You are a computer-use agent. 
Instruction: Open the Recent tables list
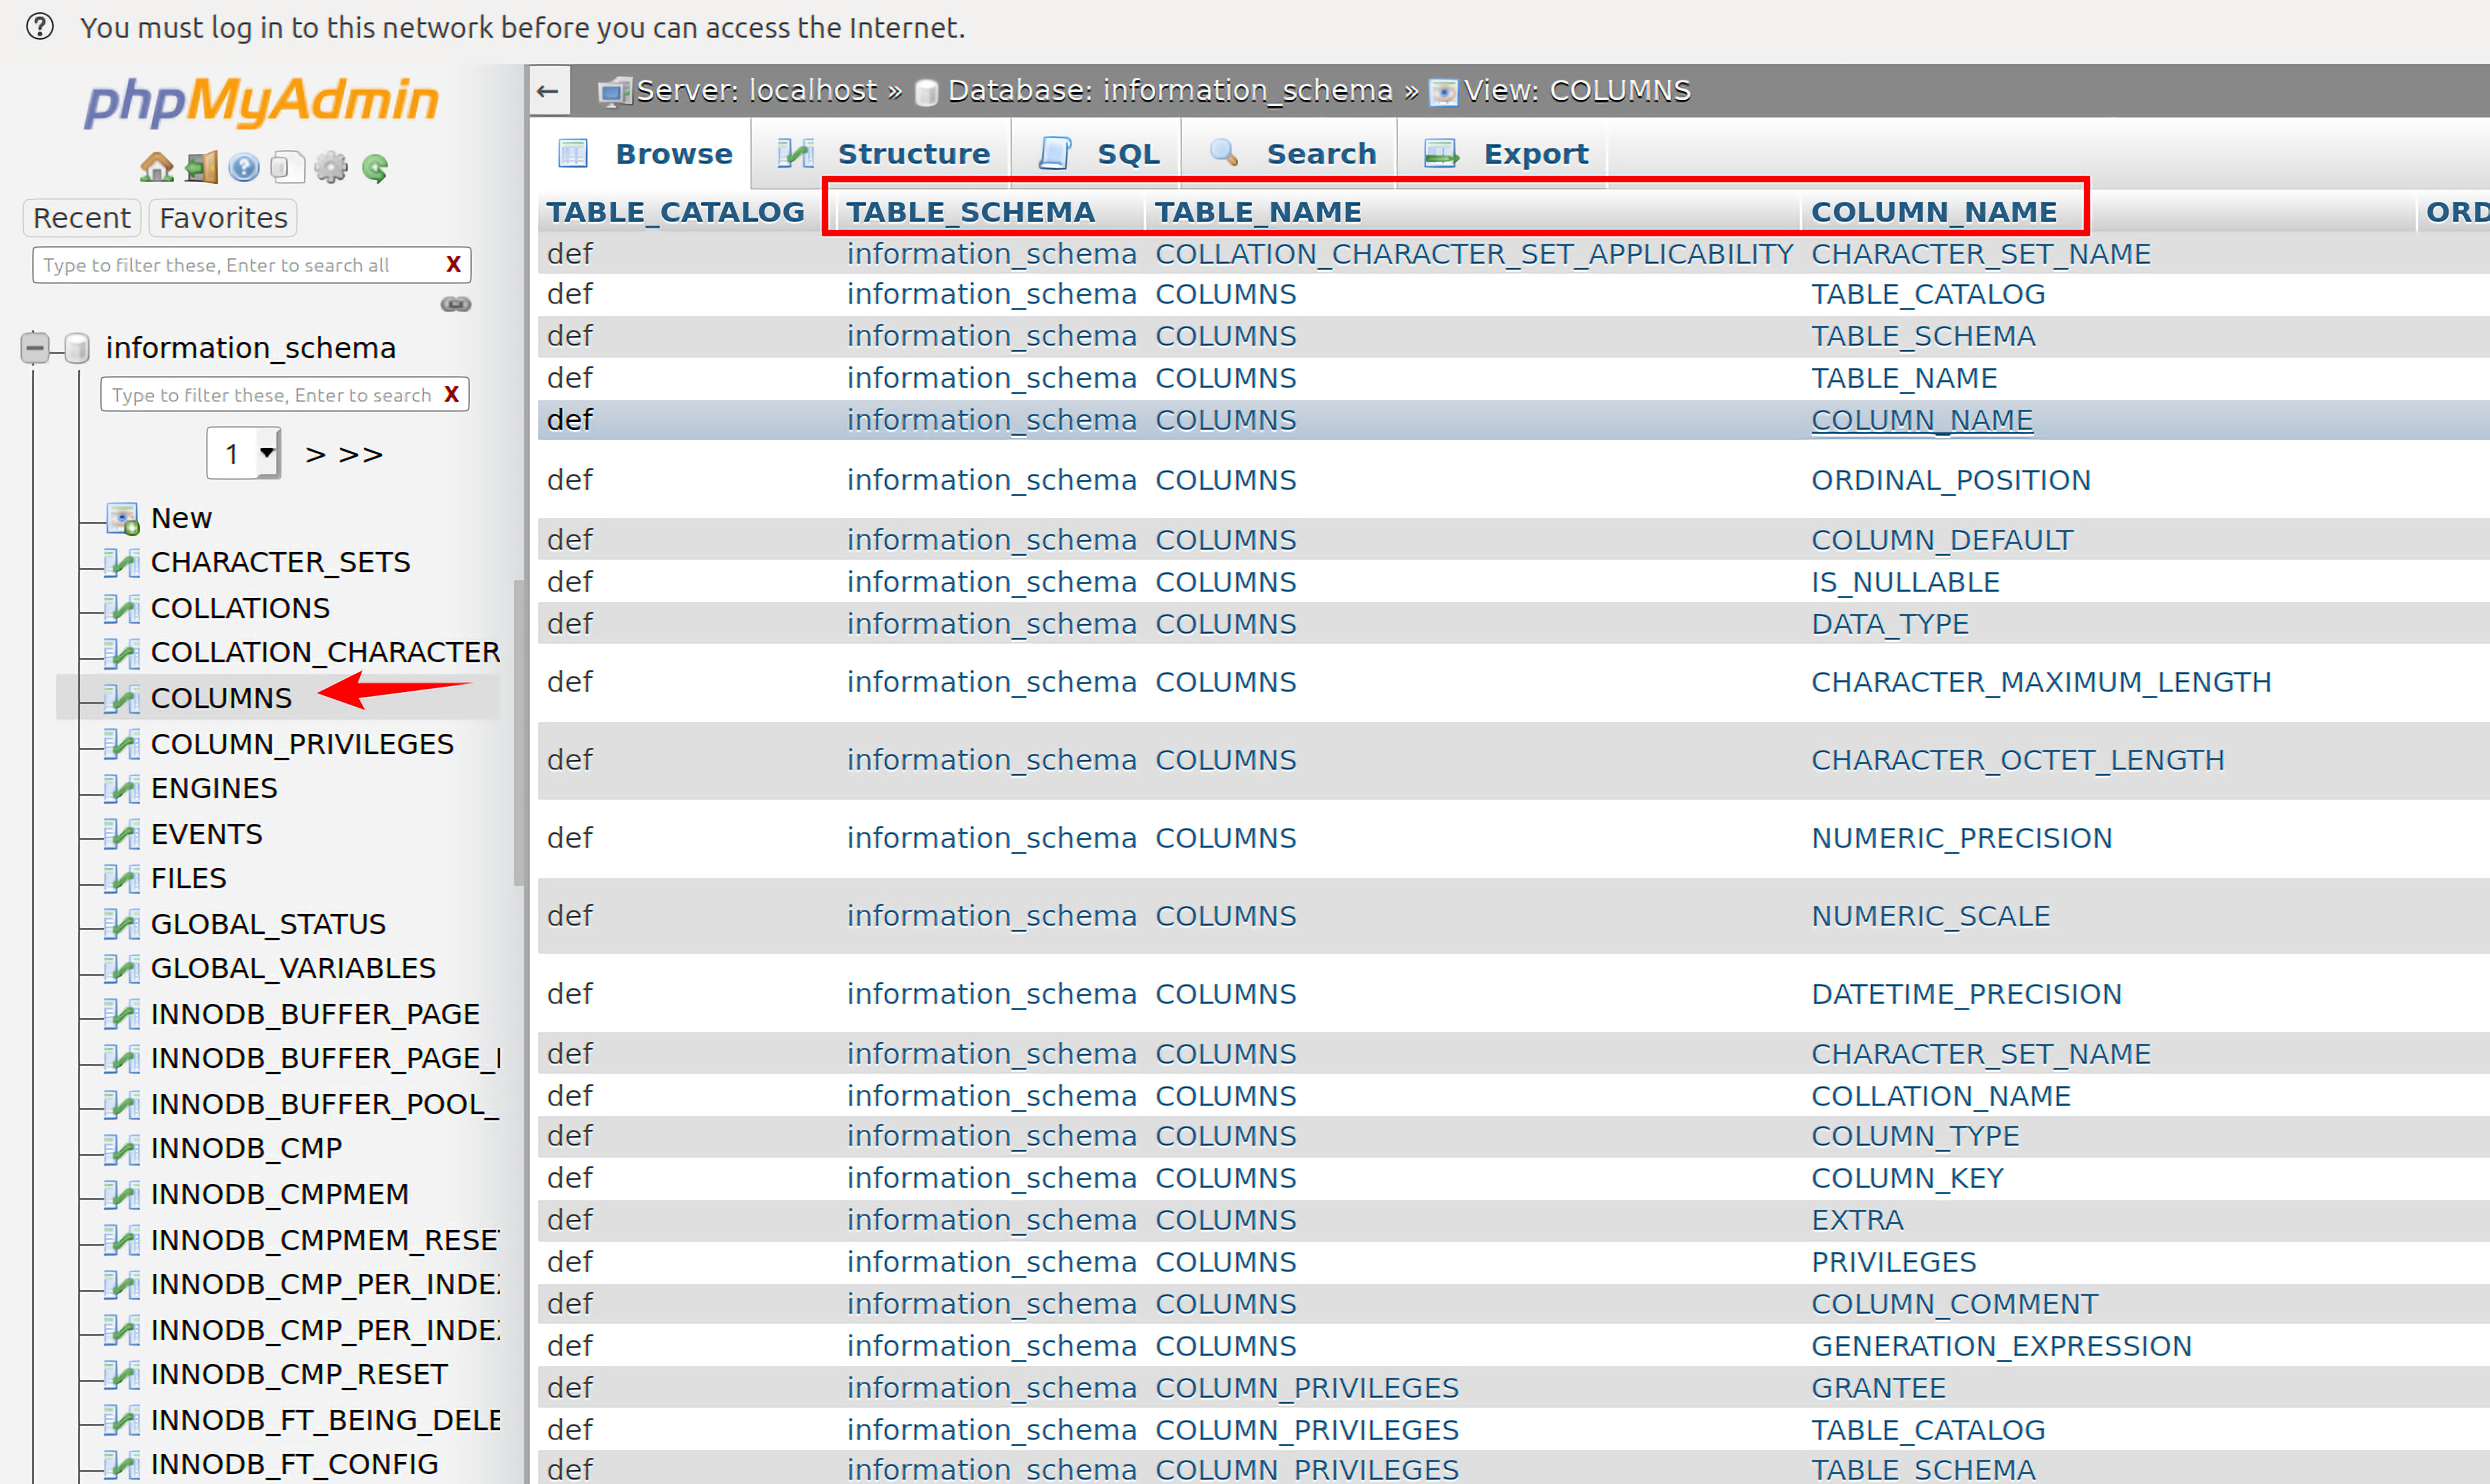82,218
